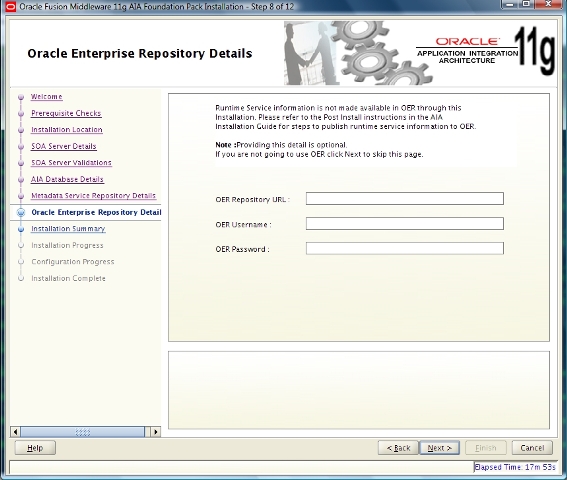The height and width of the screenshot is (480, 567).
Task: Focus the OER Repository URL field
Action: 405,199
